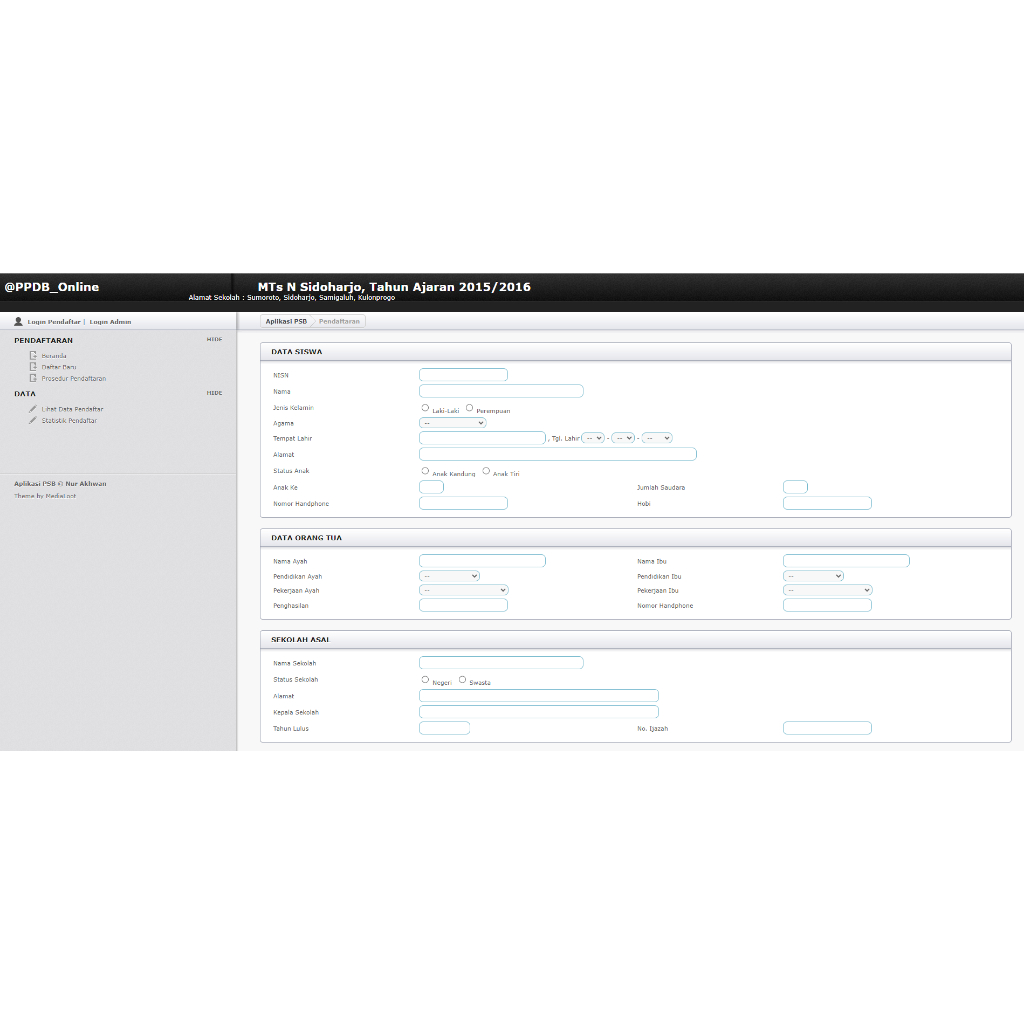The height and width of the screenshot is (1024, 1024).
Task: Select Negeri as the school status
Action: coord(425,679)
